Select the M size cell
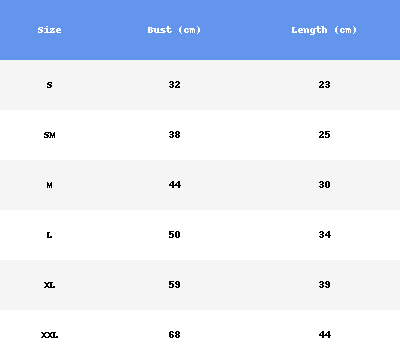Image resolution: width=400 pixels, height=360 pixels. [49, 185]
